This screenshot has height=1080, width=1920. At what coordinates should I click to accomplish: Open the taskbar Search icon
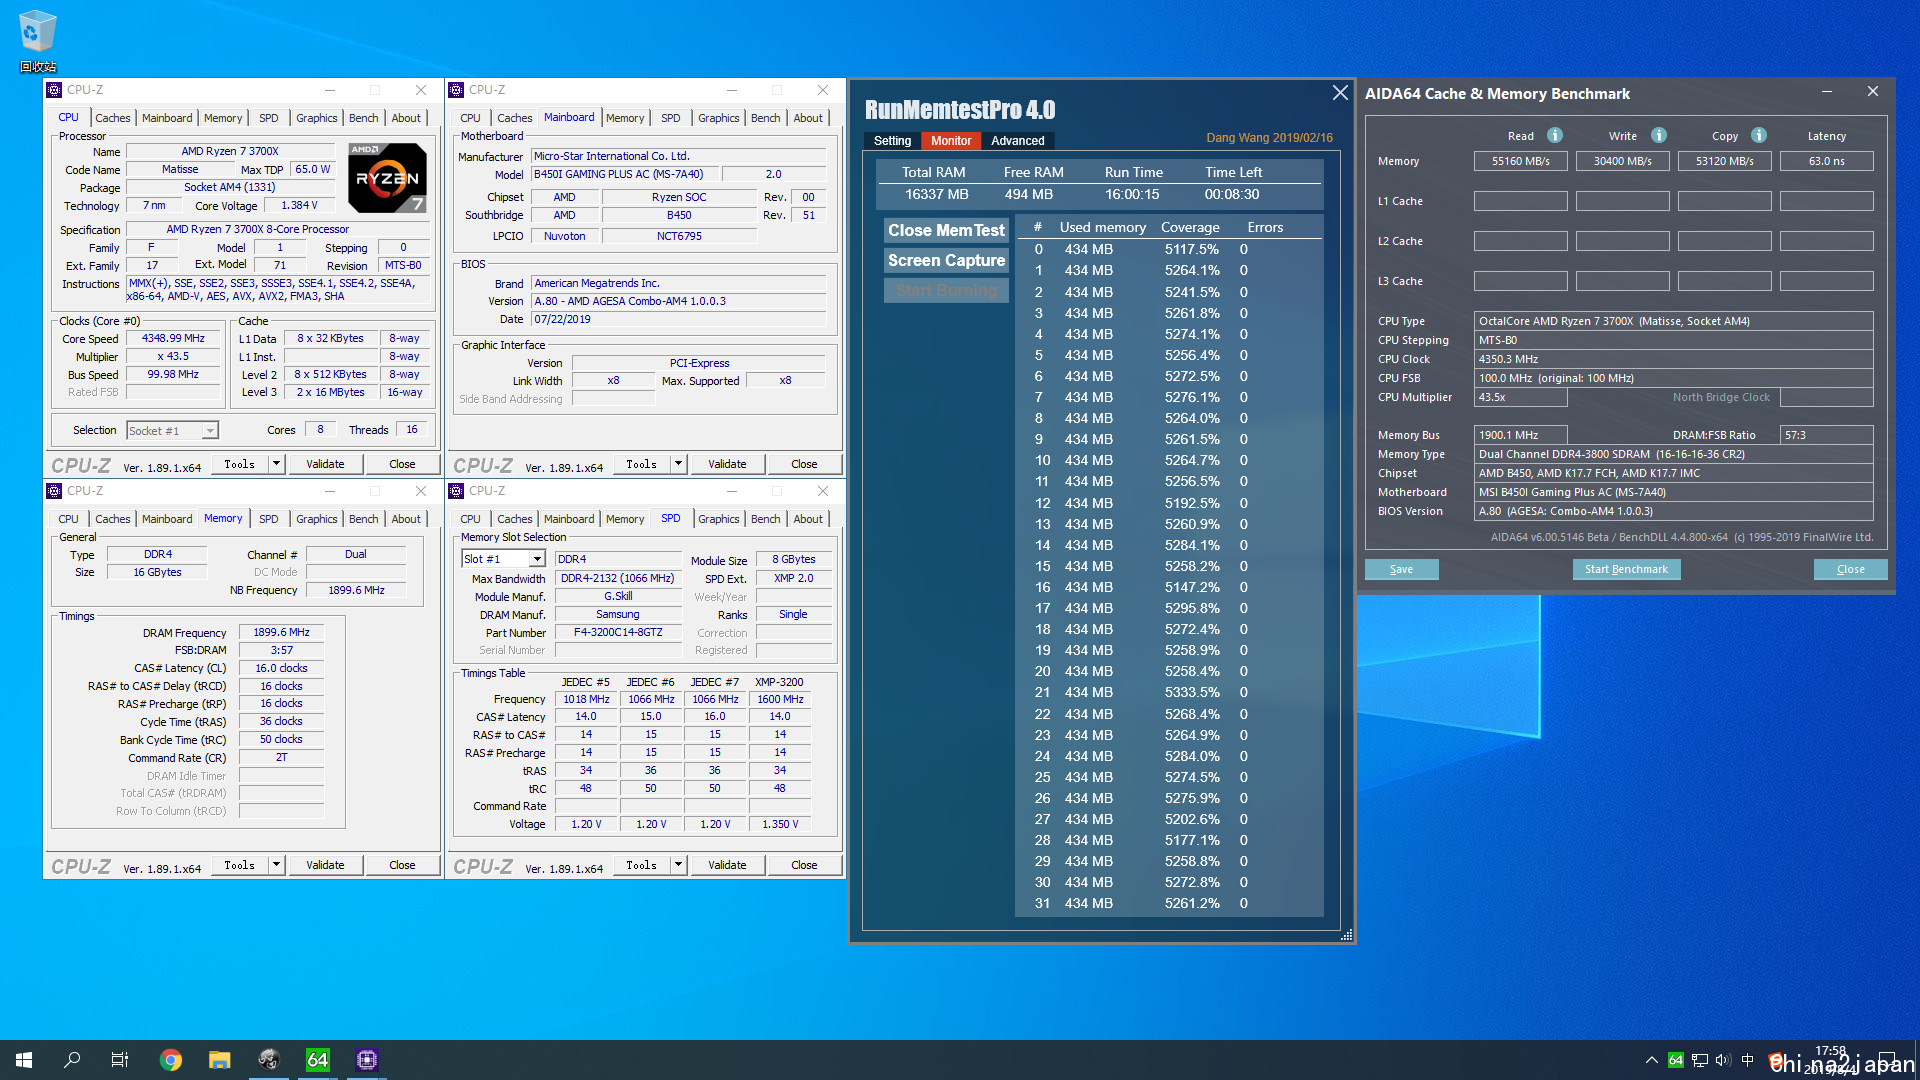pos(72,1060)
